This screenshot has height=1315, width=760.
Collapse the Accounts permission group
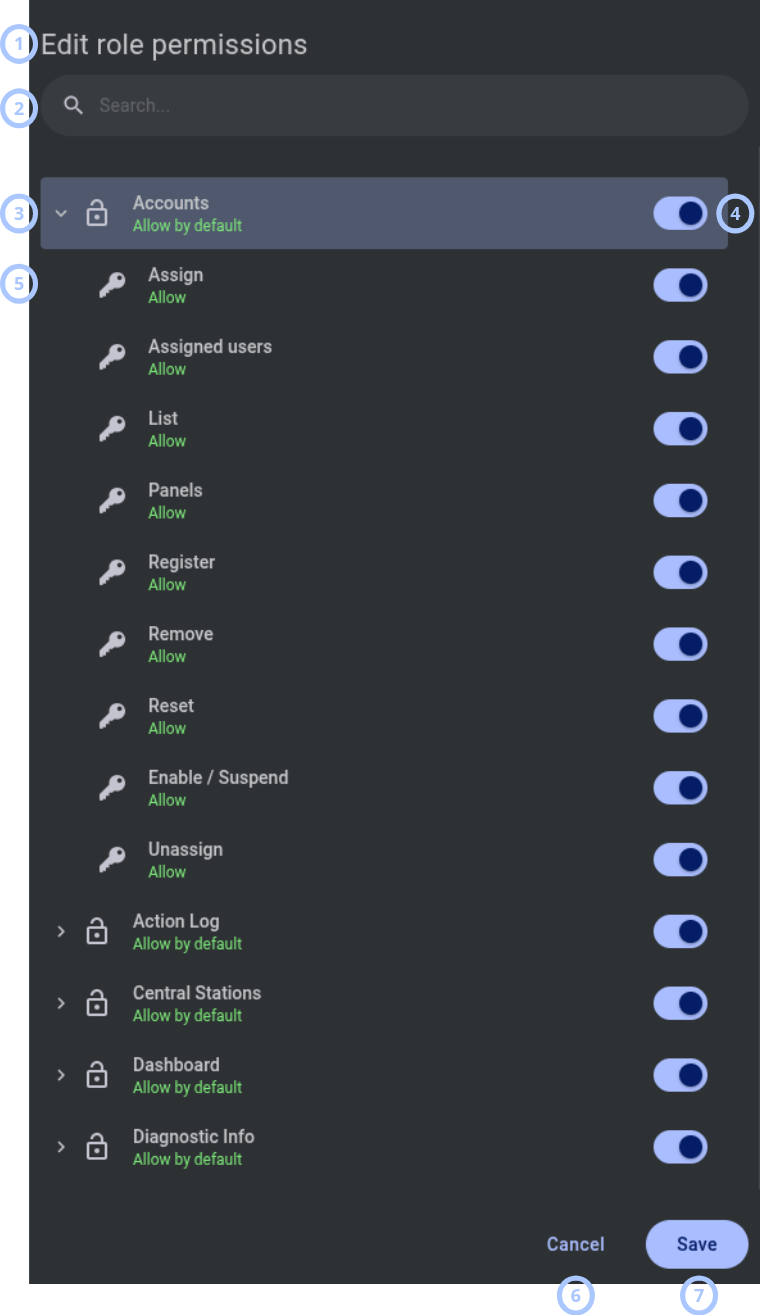pos(61,213)
